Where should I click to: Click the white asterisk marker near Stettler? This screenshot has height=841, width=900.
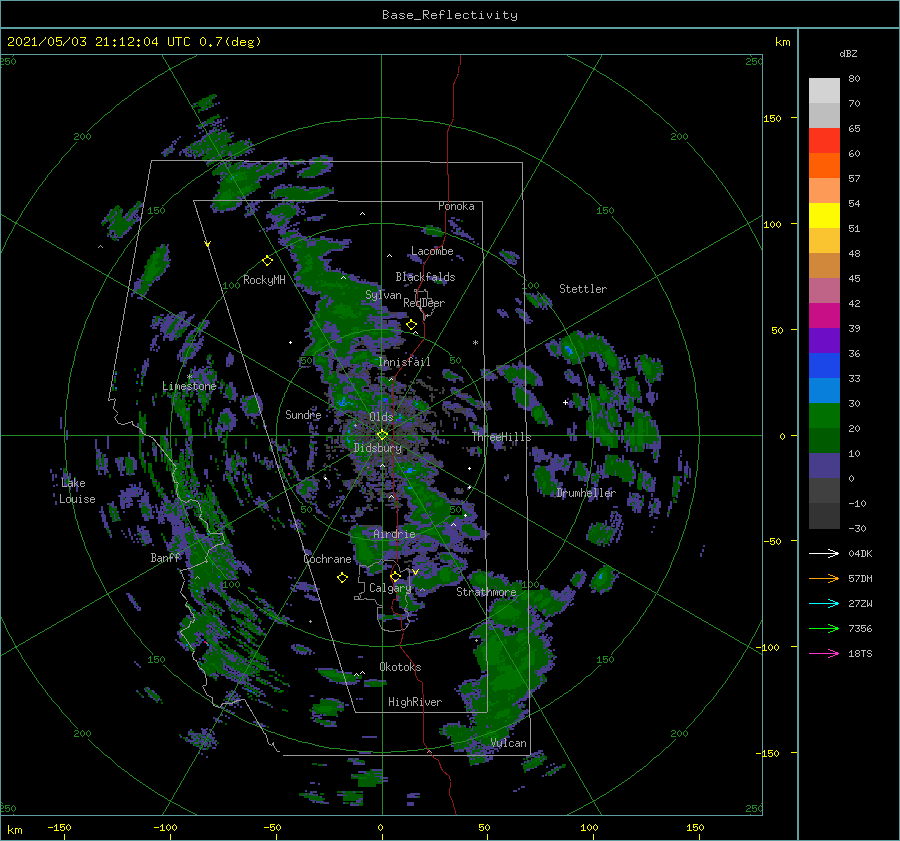(475, 343)
